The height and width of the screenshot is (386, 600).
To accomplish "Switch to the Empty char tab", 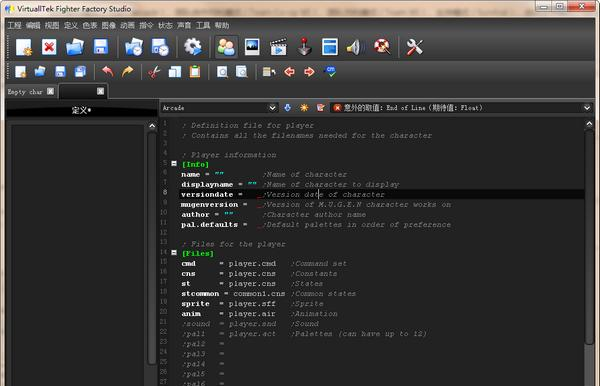I will [25, 92].
